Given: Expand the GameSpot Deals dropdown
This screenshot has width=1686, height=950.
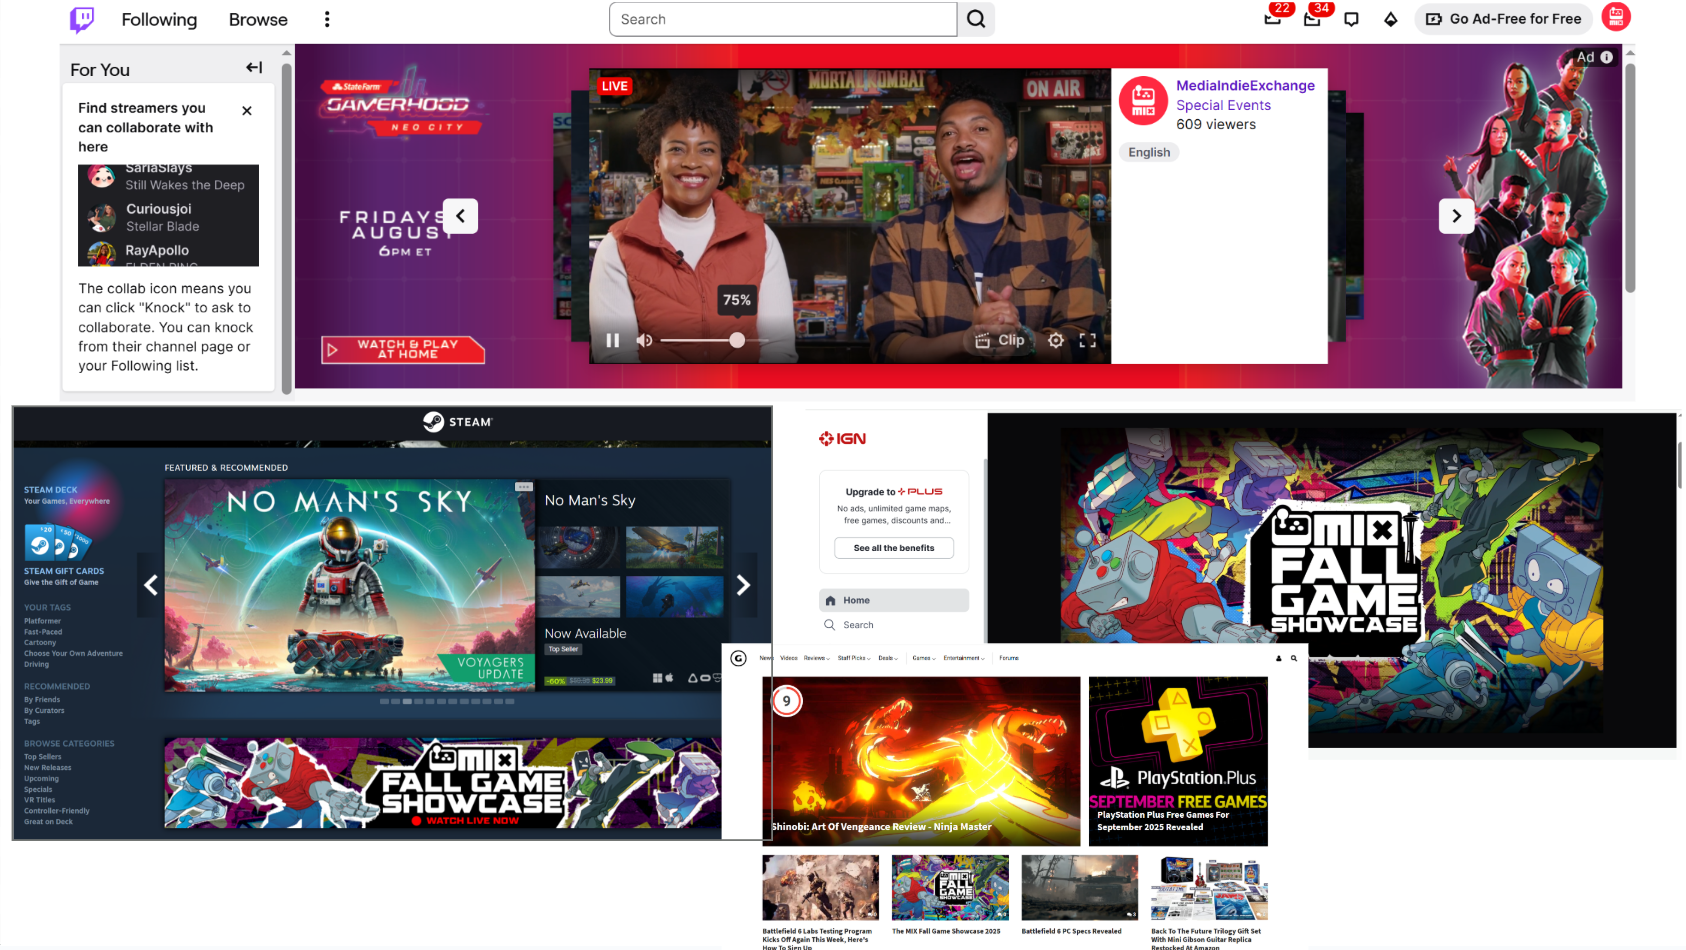Looking at the screenshot, I should tap(888, 658).
